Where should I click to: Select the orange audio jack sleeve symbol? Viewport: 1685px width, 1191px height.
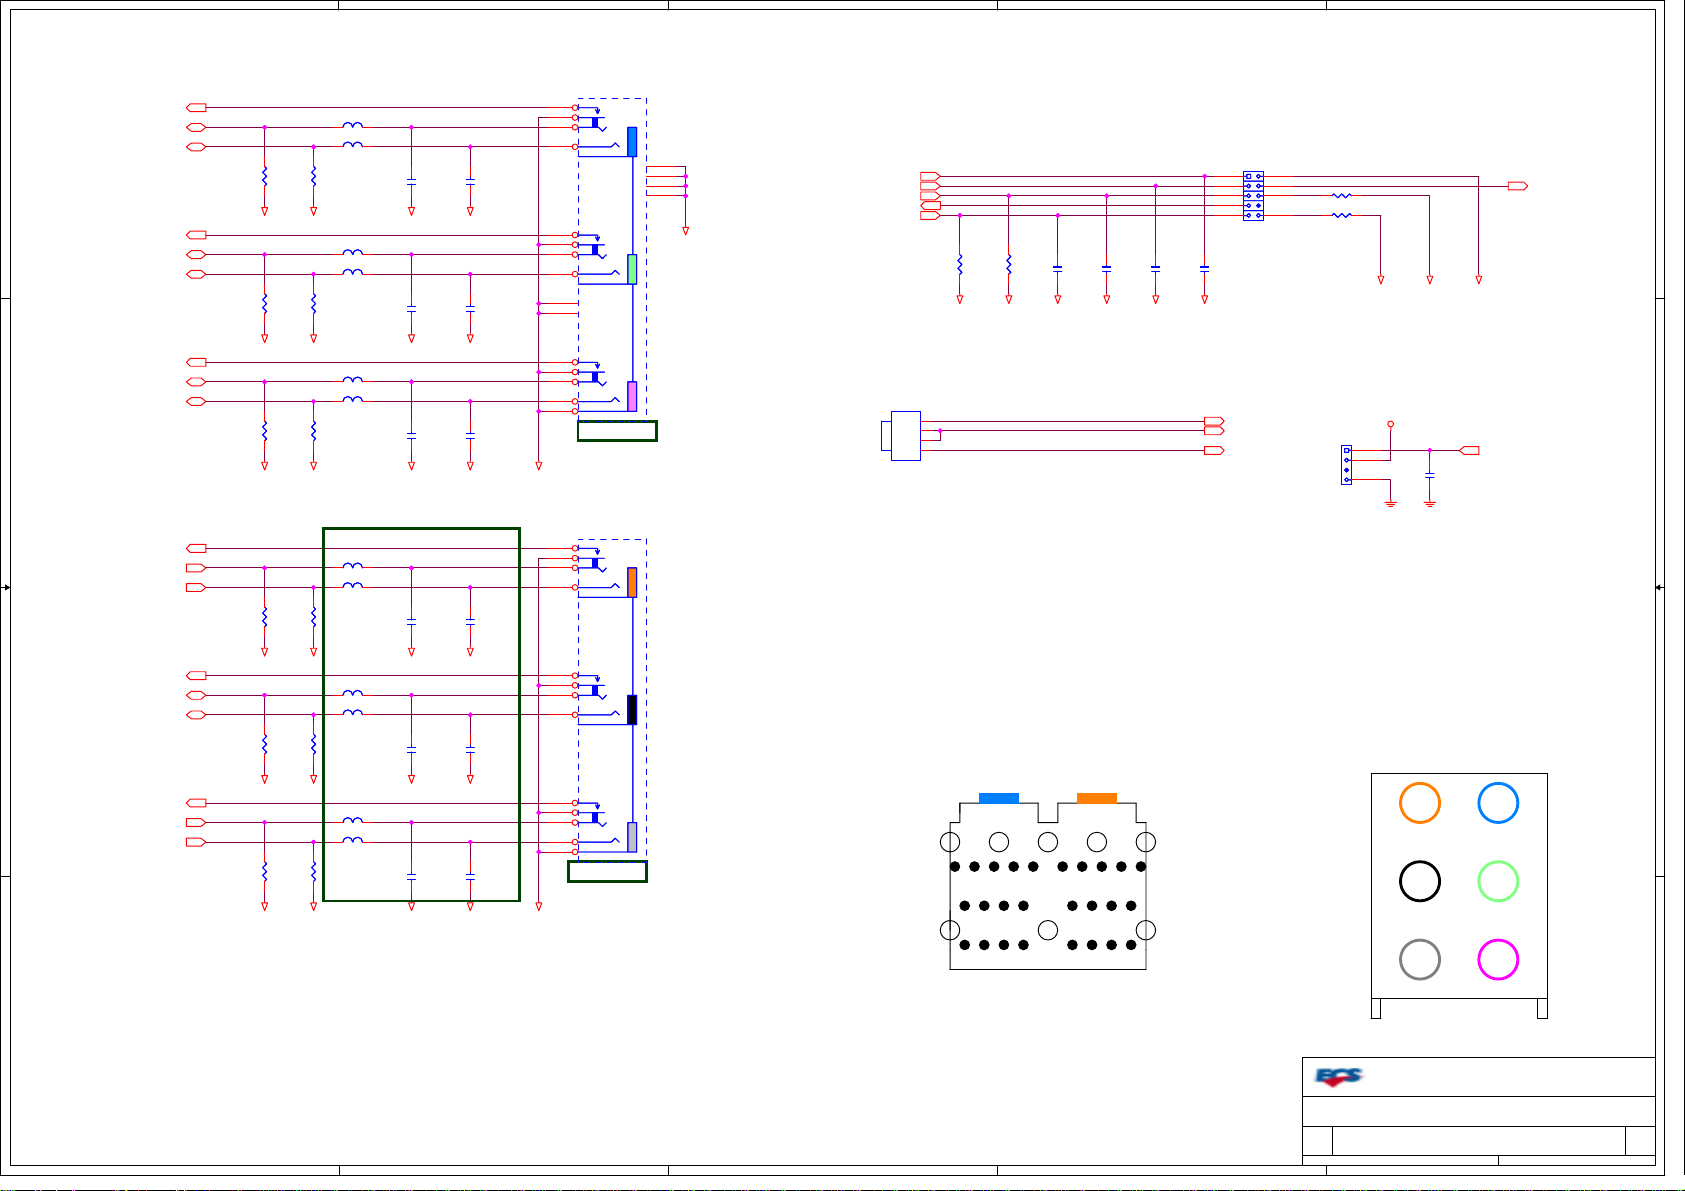(x=632, y=583)
